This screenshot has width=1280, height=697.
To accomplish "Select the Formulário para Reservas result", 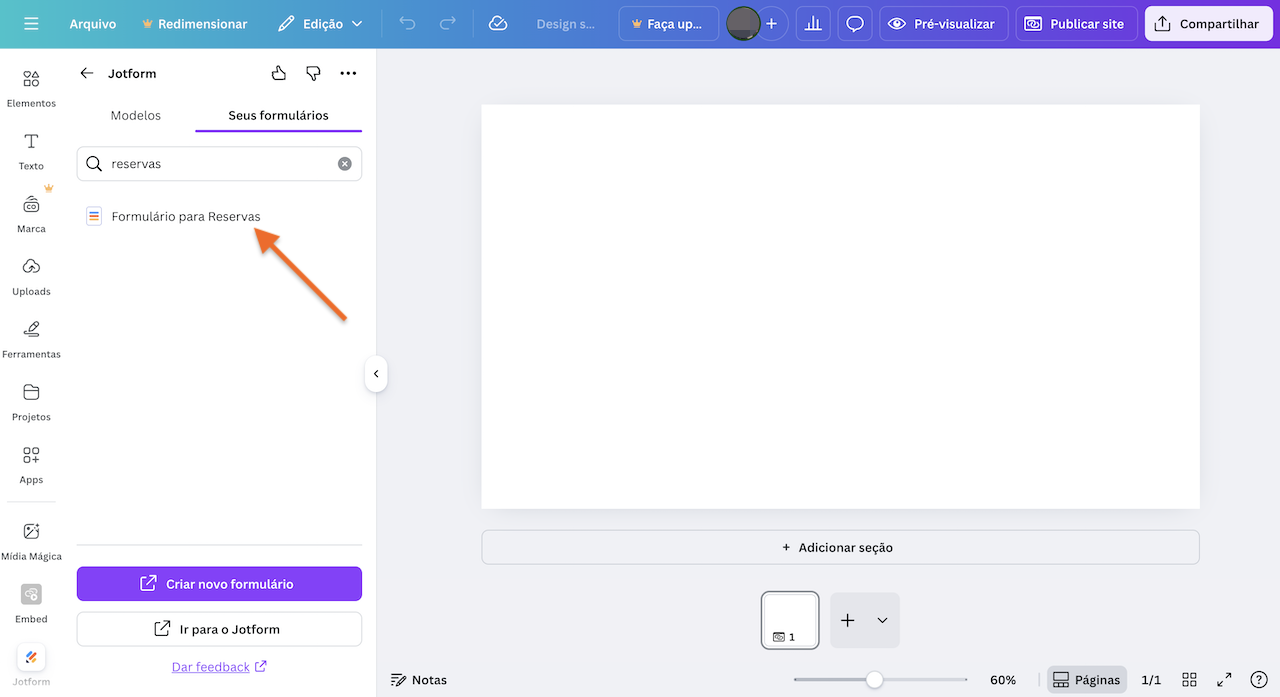I will 186,216.
